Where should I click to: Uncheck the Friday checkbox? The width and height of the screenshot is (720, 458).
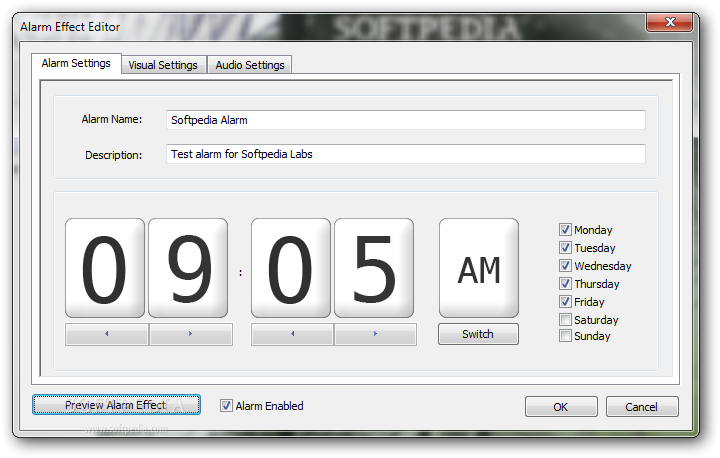(565, 301)
